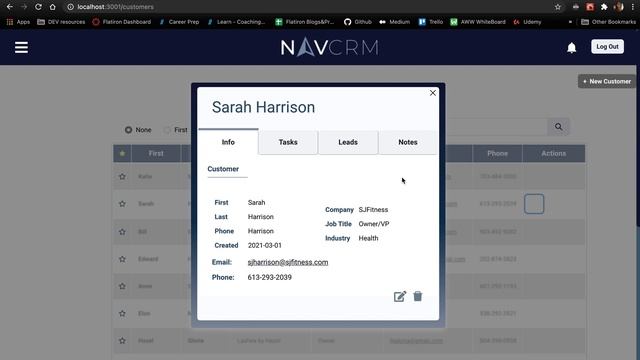This screenshot has width=640, height=360.
Task: Open the Trello bookmark
Action: [431, 22]
